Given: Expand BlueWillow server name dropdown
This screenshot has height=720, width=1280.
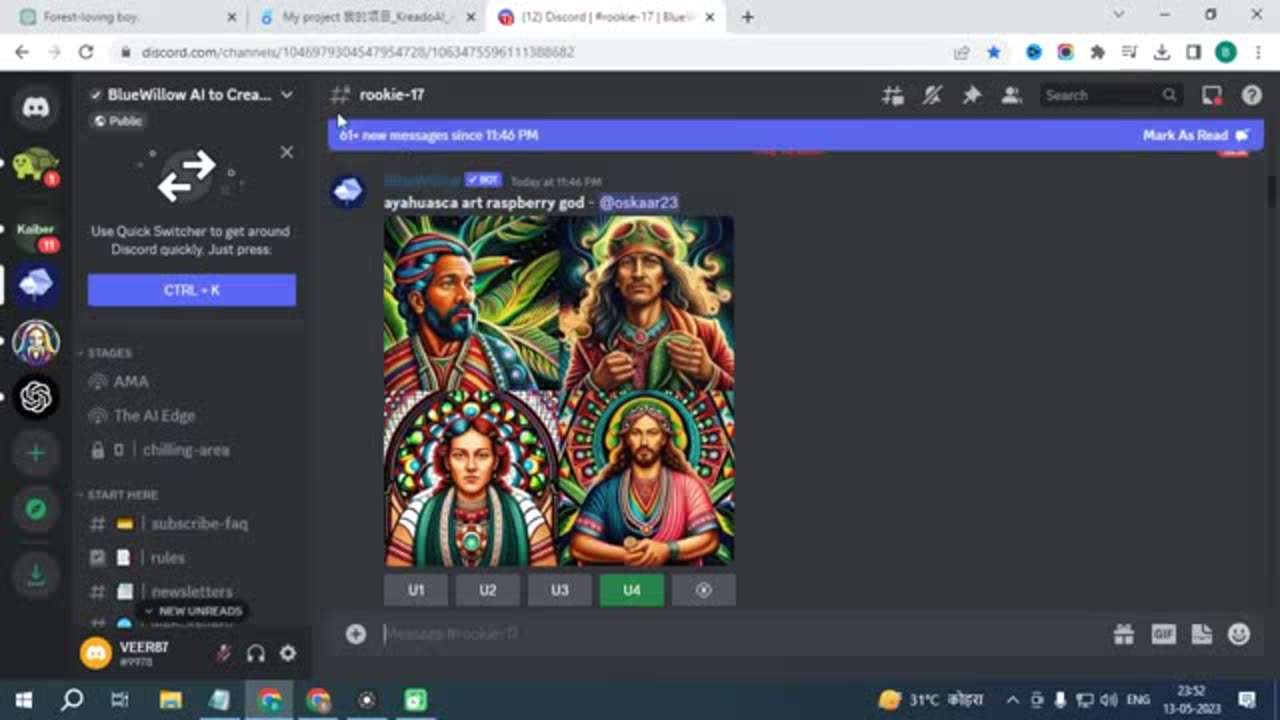Looking at the screenshot, I should [287, 94].
